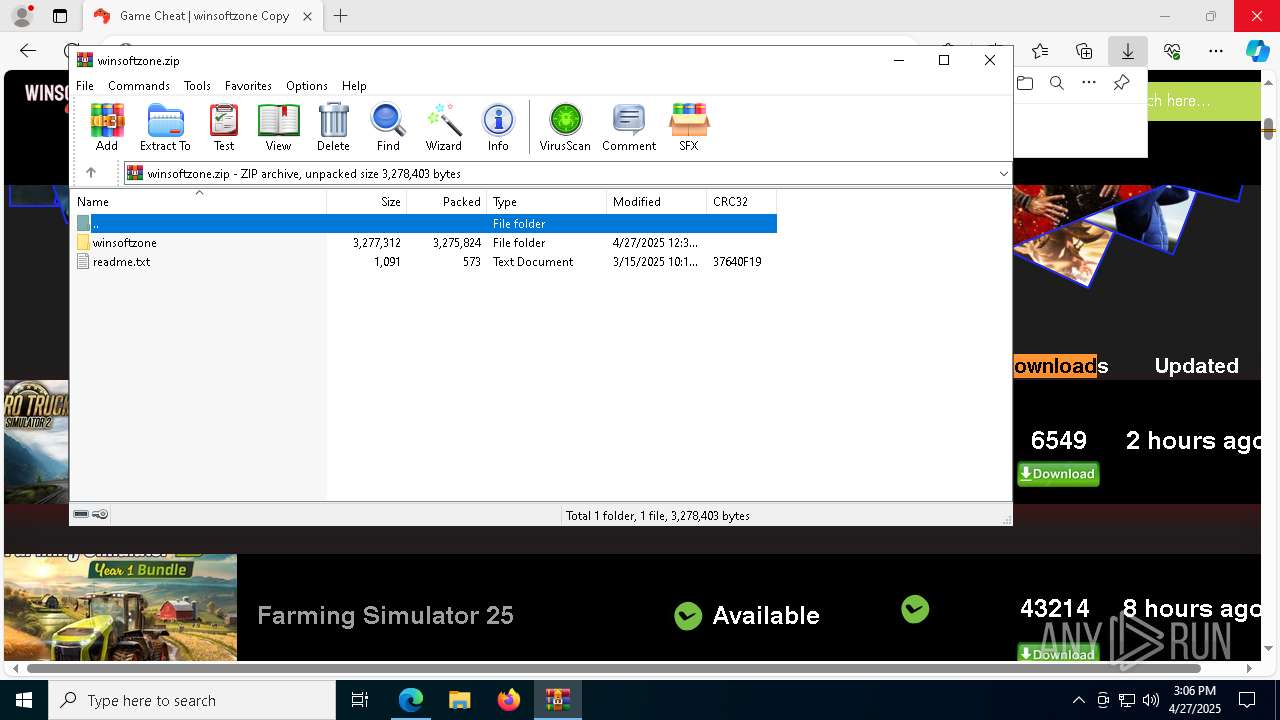The width and height of the screenshot is (1280, 720).
Task: Click the taskbar search box
Action: 192,700
